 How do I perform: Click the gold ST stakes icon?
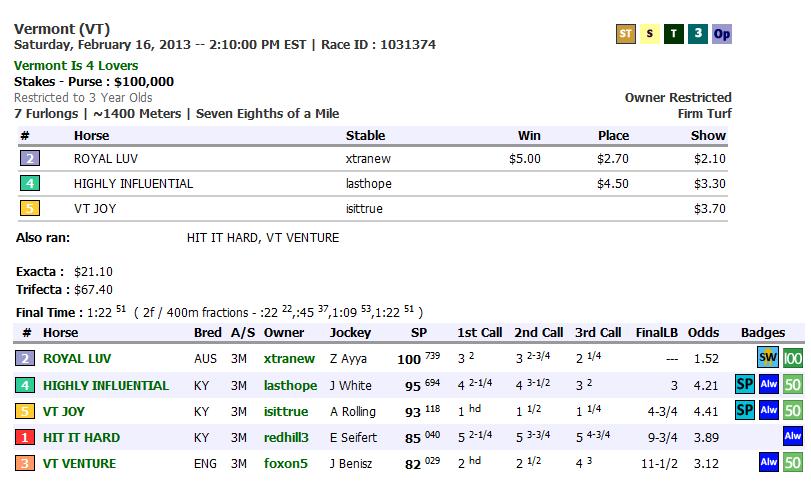point(626,34)
